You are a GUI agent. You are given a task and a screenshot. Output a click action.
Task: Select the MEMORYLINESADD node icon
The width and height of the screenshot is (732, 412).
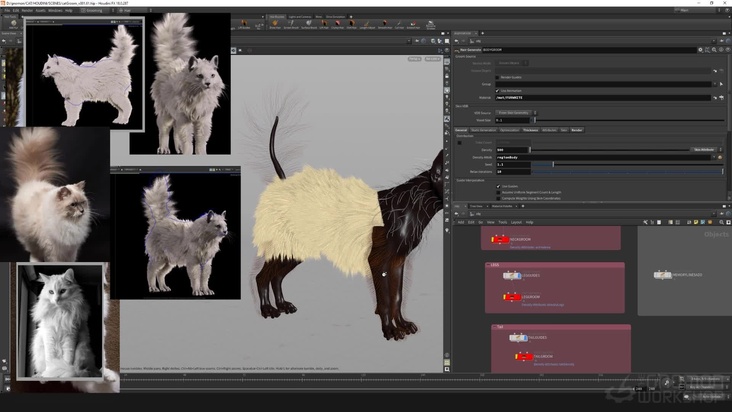(x=663, y=274)
